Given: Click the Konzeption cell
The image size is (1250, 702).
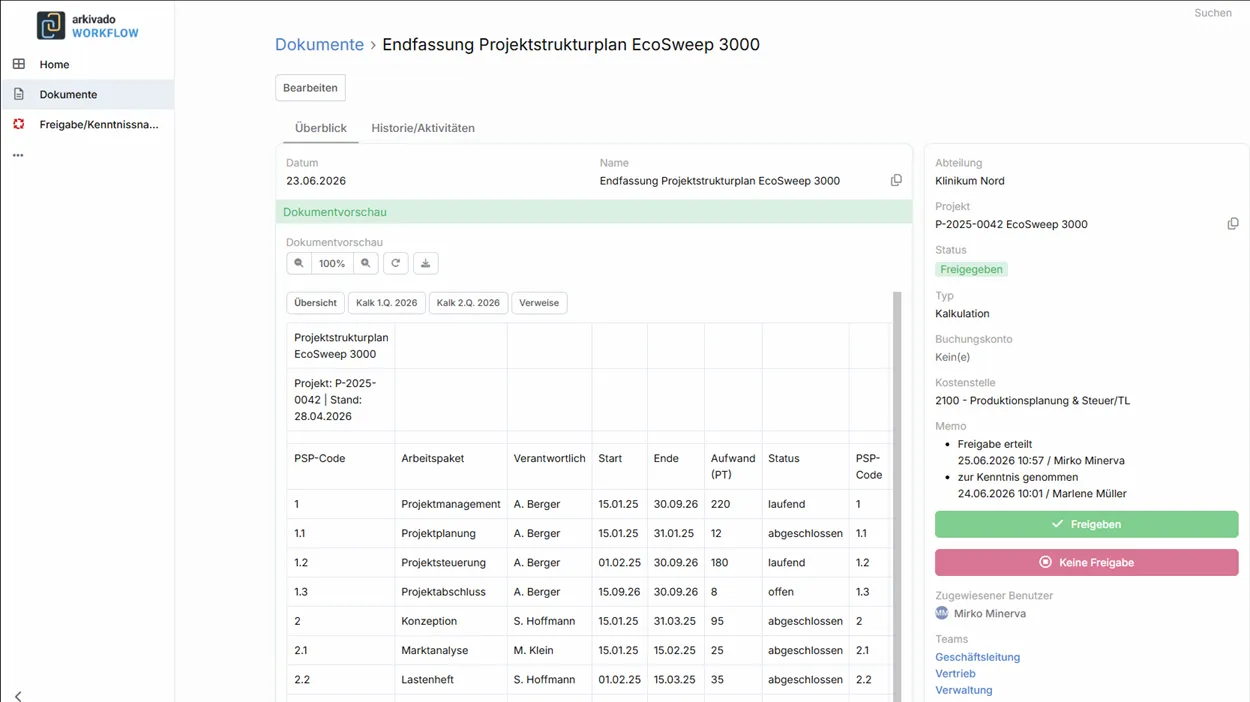Looking at the screenshot, I should pos(451,621).
